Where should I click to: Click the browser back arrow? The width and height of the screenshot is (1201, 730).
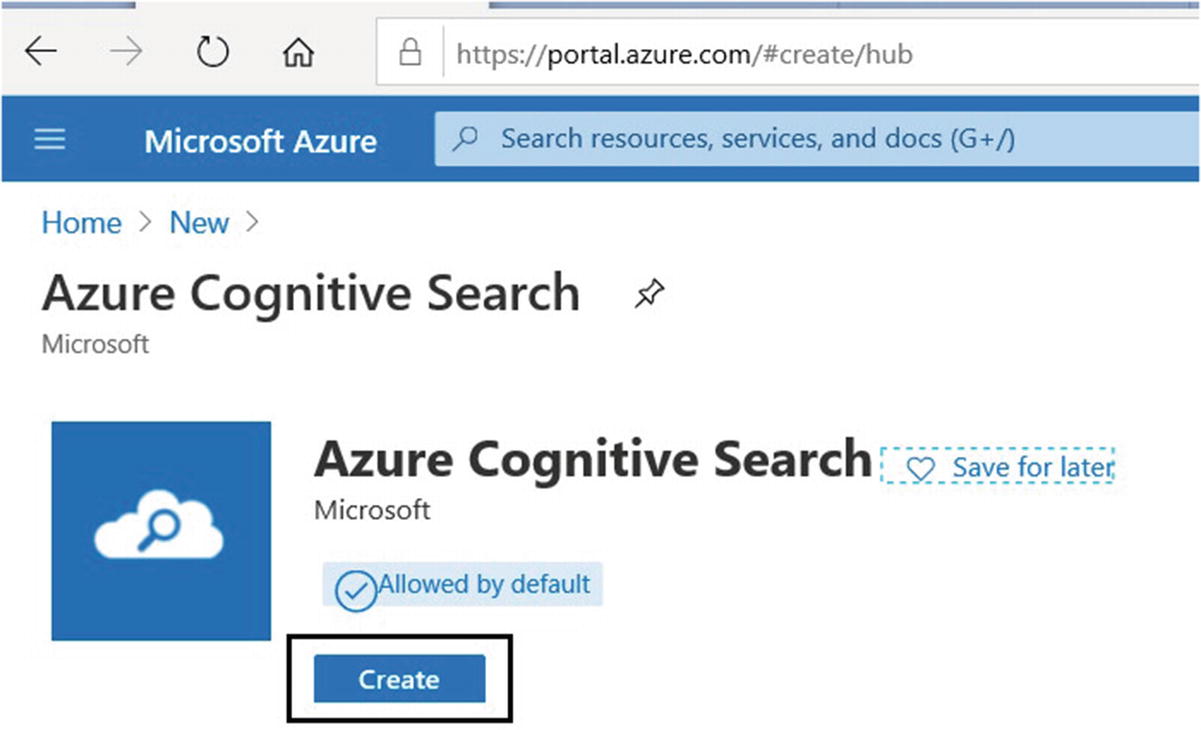coord(41,52)
